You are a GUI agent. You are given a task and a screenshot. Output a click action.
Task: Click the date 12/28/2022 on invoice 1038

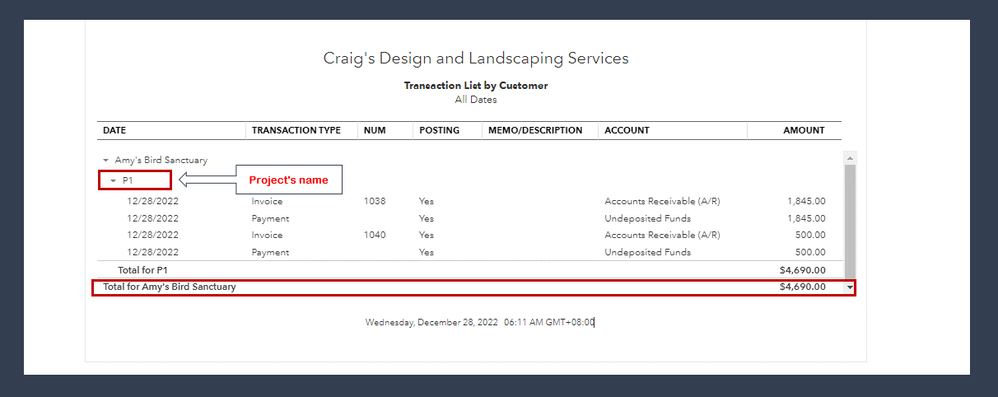pyautogui.click(x=153, y=201)
